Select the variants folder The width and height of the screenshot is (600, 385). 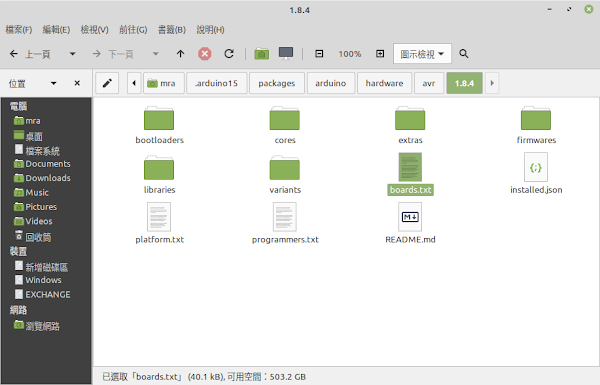285,175
